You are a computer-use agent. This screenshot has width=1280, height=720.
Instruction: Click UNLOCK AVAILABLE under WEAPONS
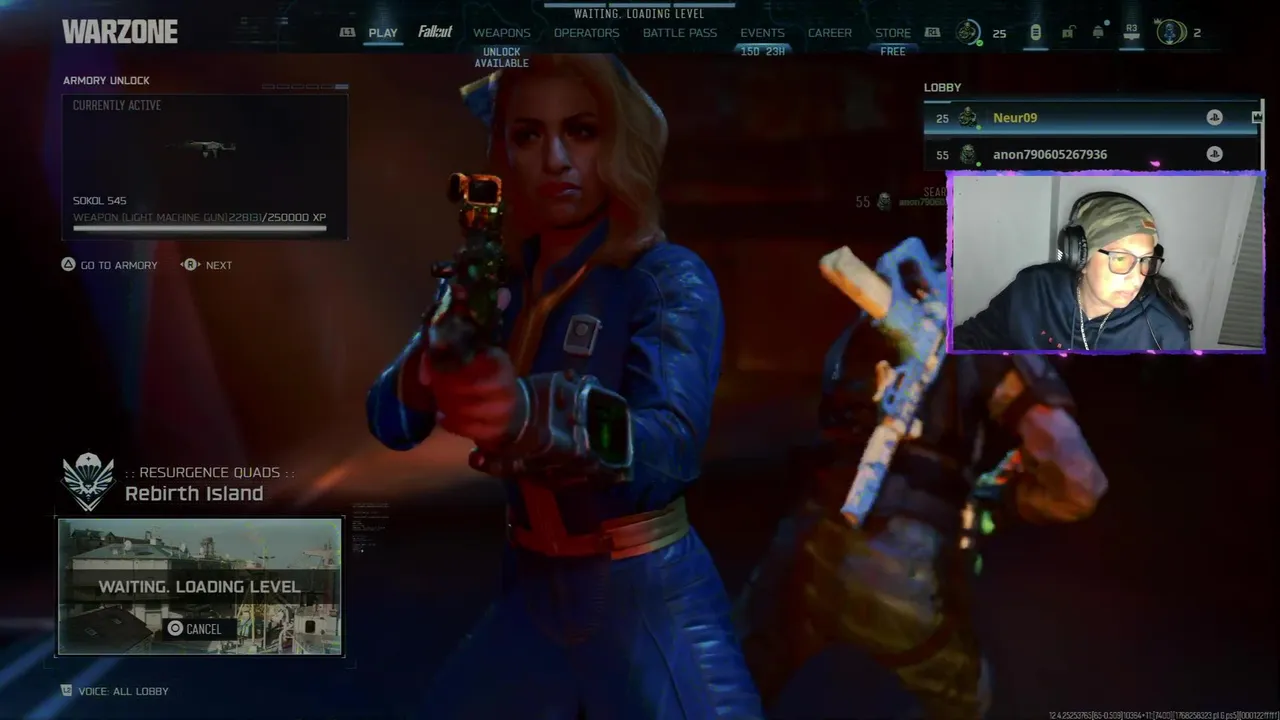click(x=502, y=57)
